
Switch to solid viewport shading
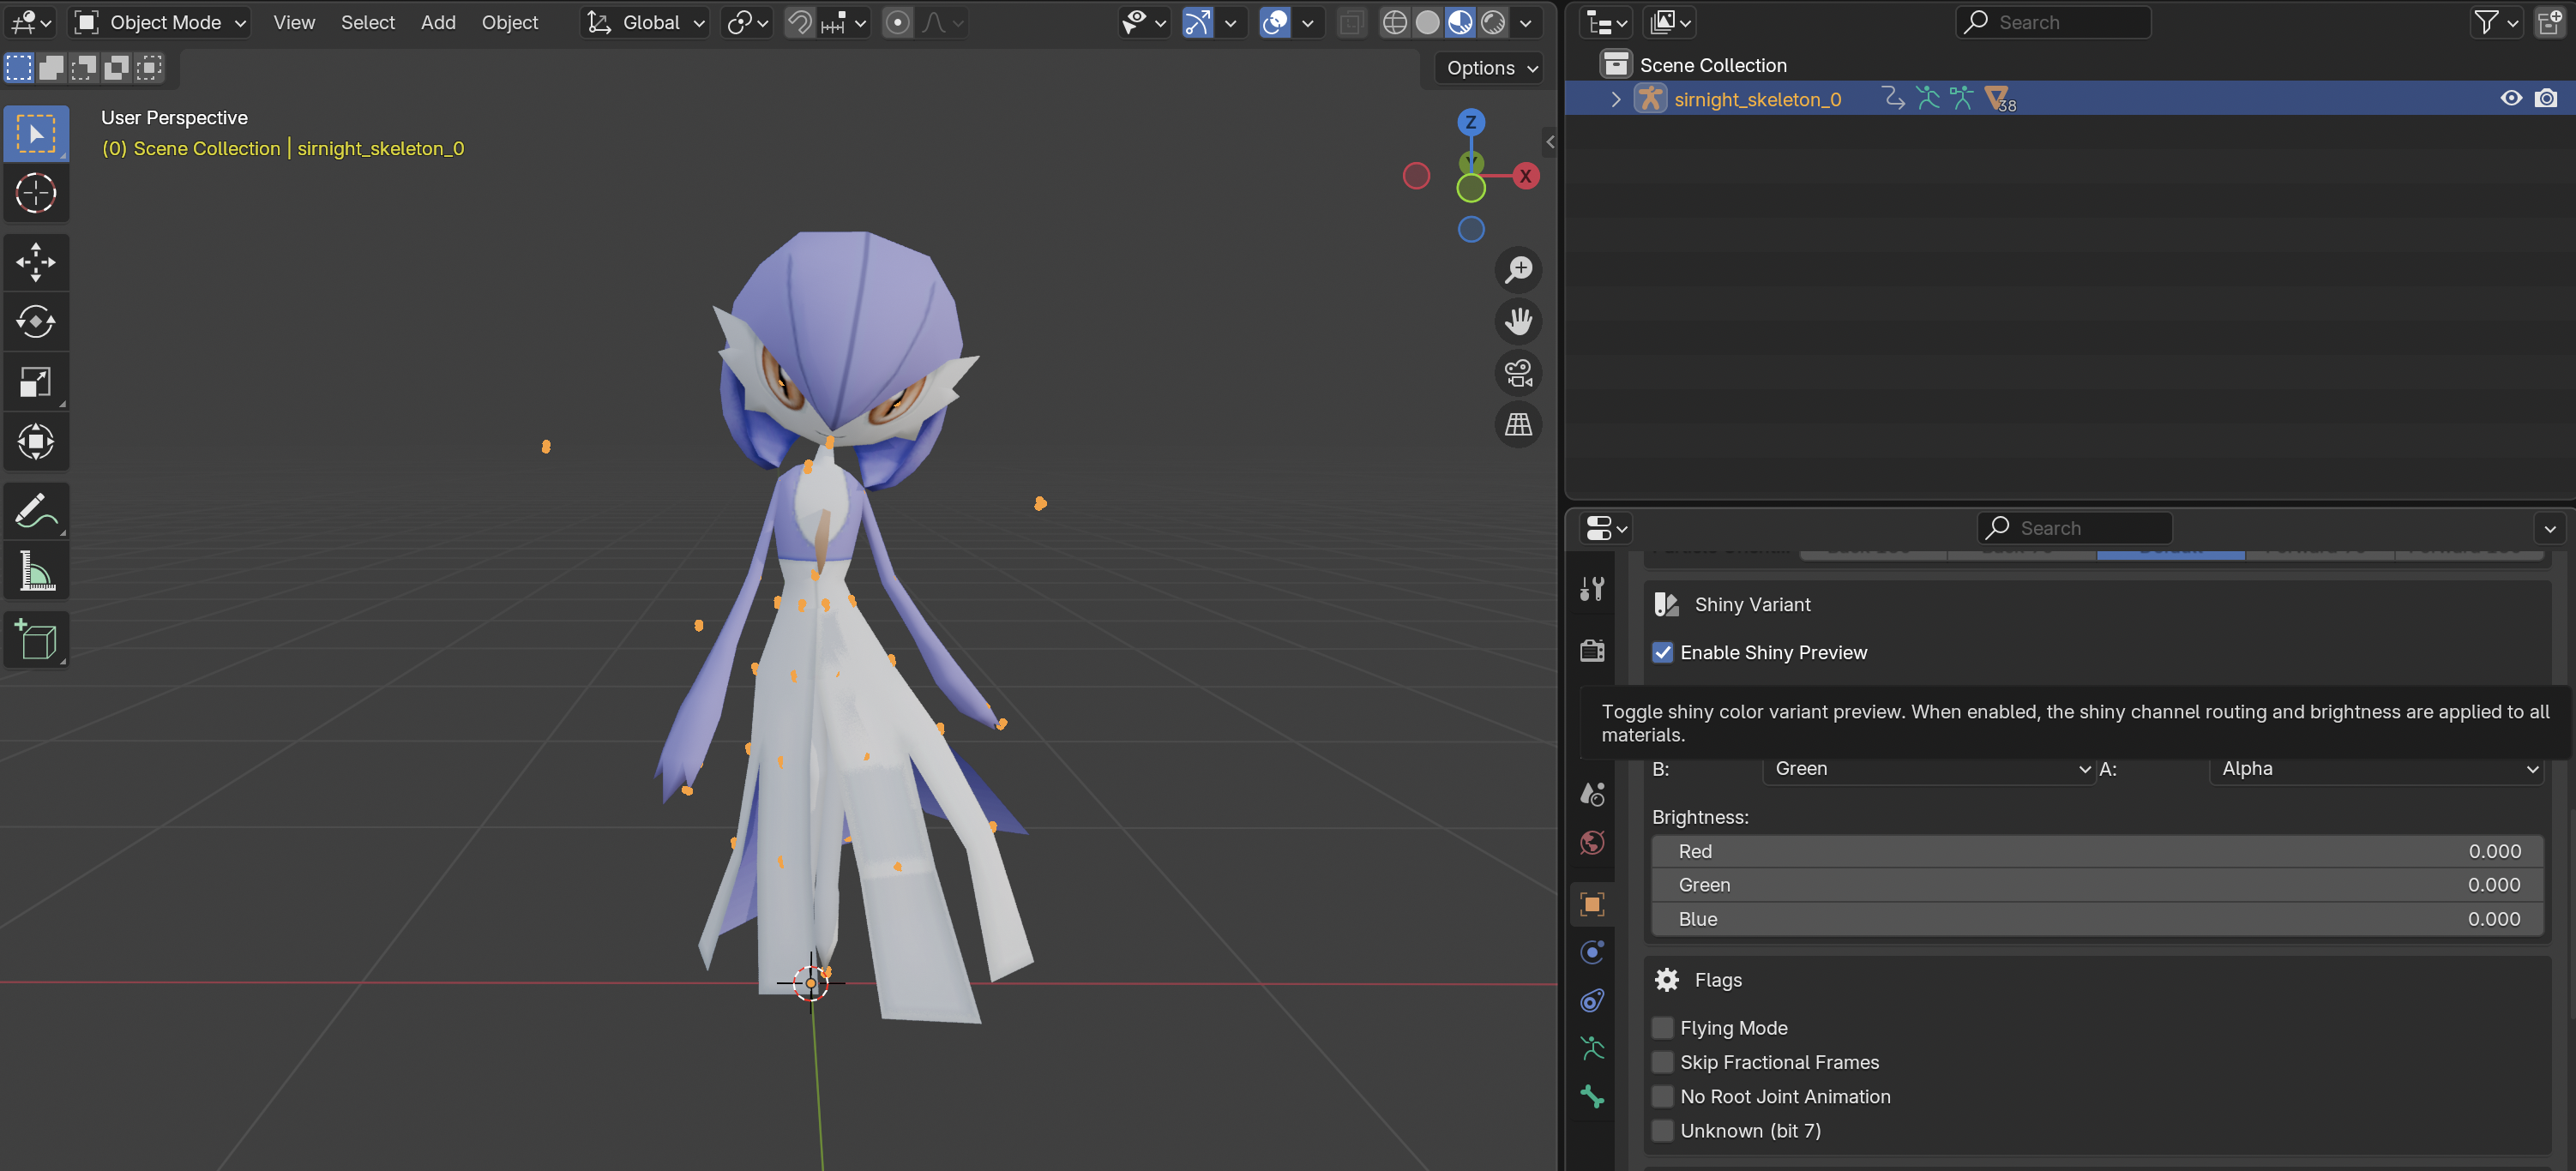tap(1427, 22)
